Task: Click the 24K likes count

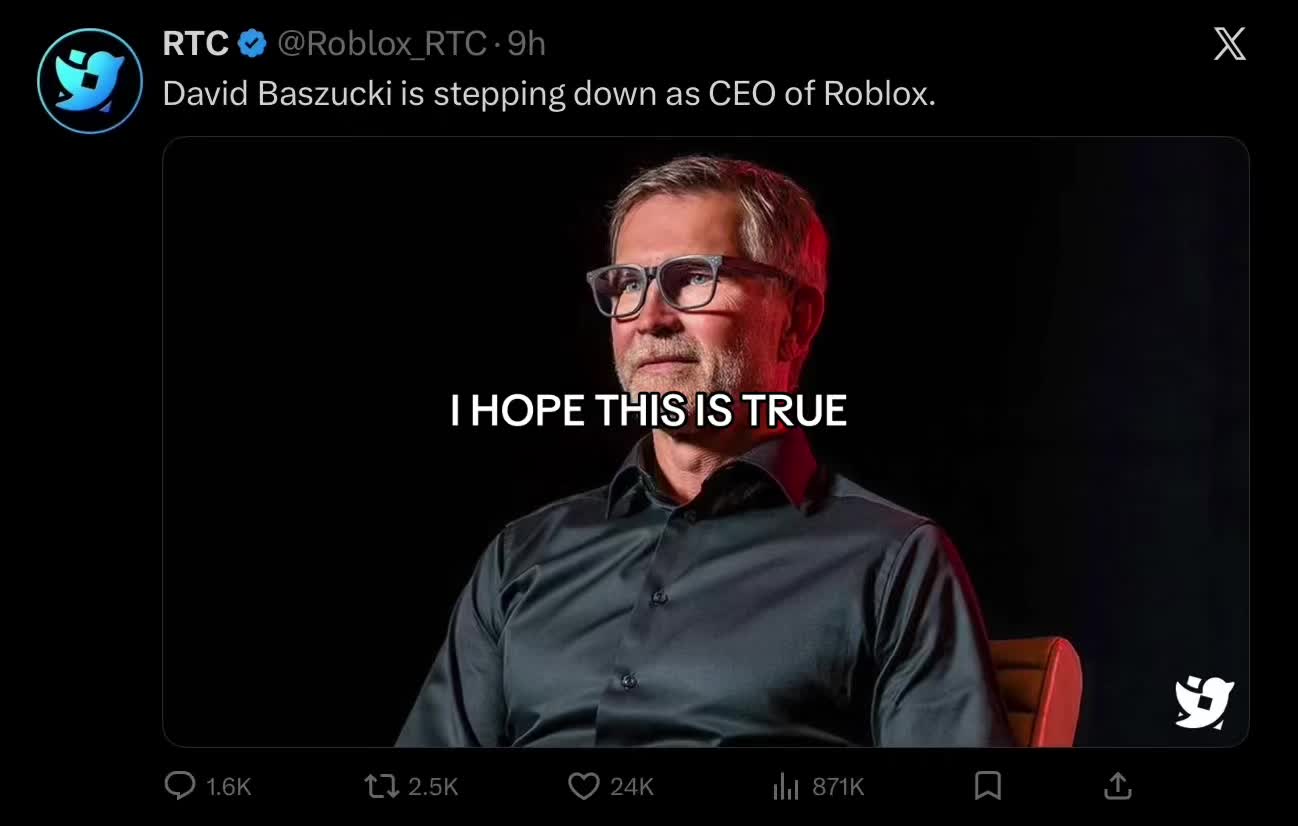Action: pyautogui.click(x=632, y=787)
